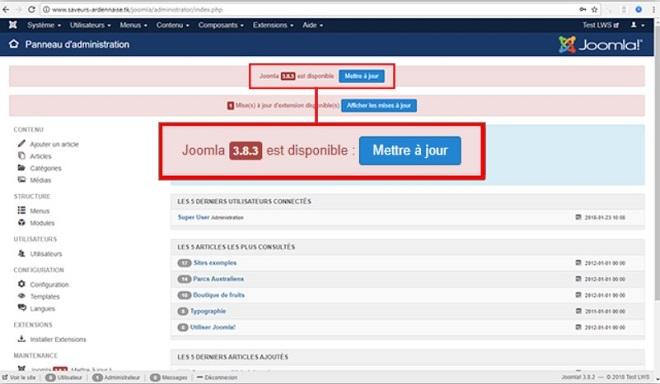
Task: Click the Utilisateur counter in the status bar
Action: (x=64, y=377)
